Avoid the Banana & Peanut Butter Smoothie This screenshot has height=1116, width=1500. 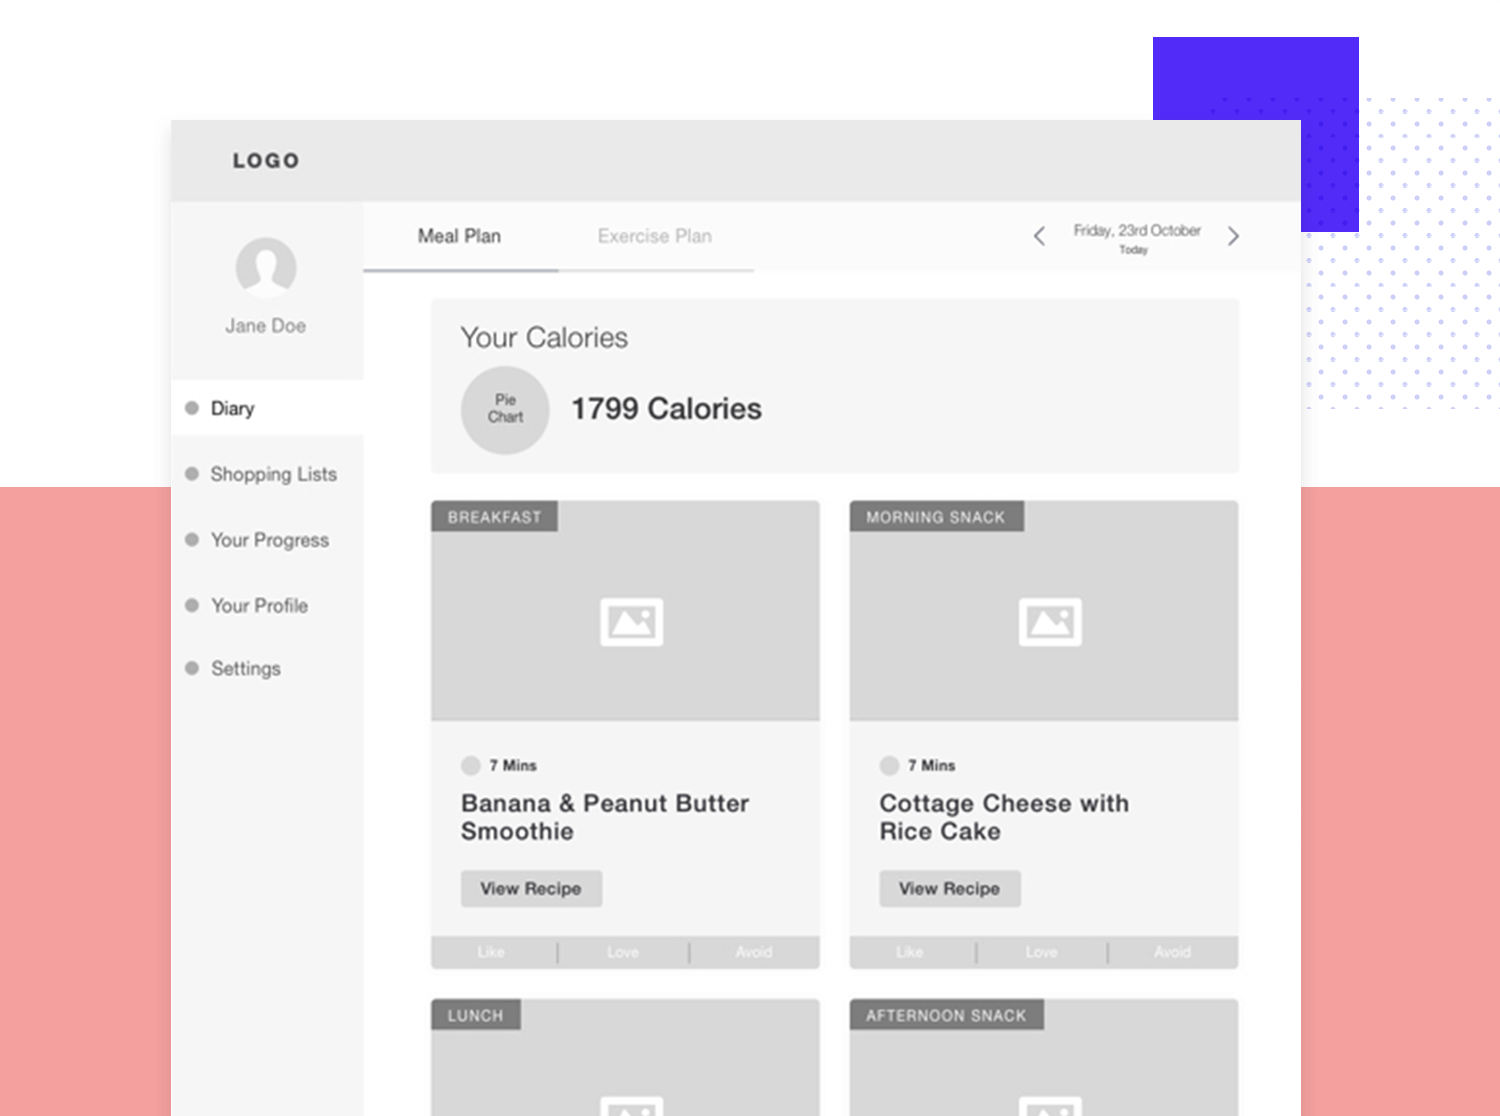pyautogui.click(x=754, y=952)
